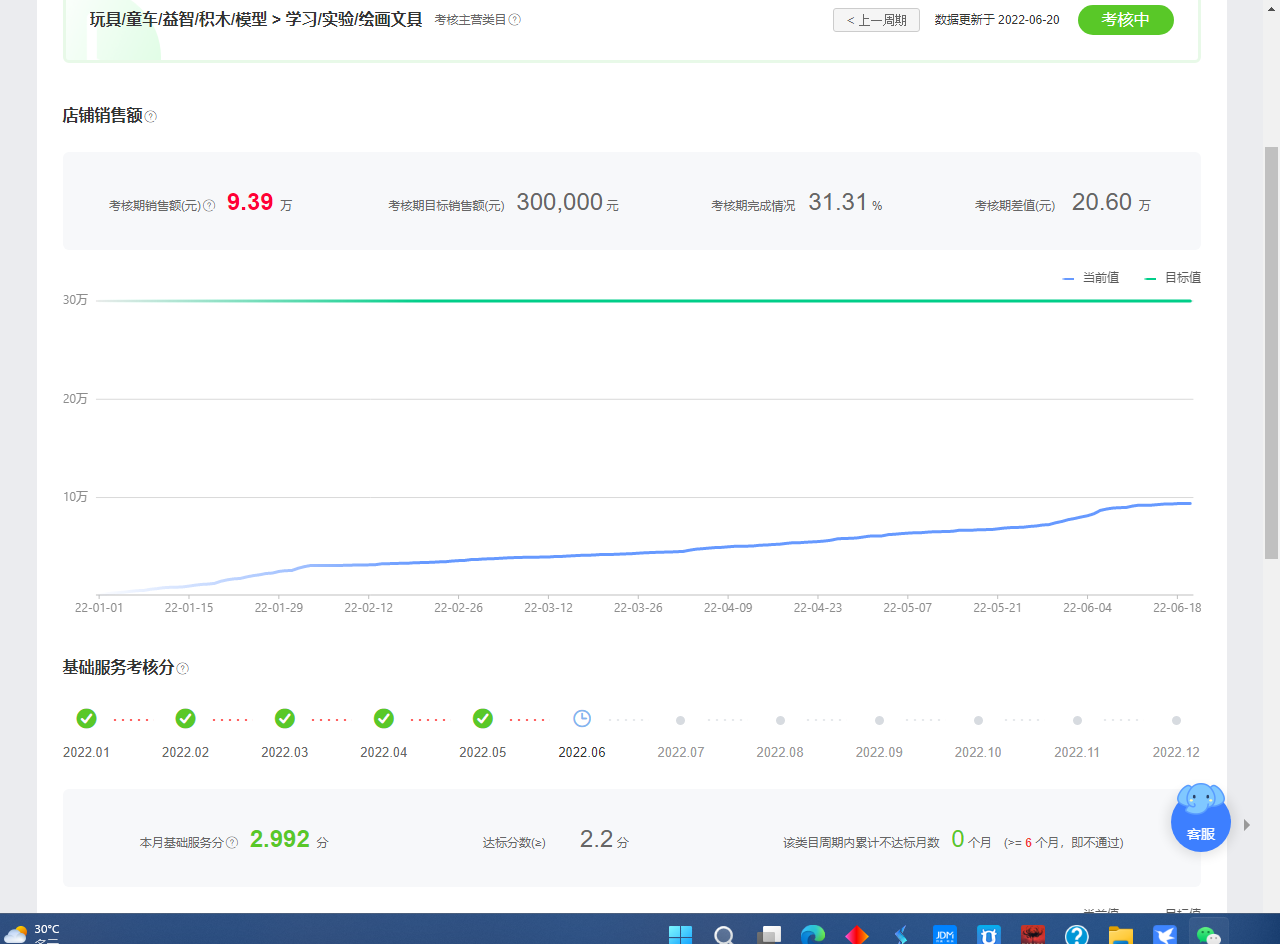Click the 9.39 万 sales amount value
Image resolution: width=1280 pixels, height=944 pixels.
click(x=260, y=203)
